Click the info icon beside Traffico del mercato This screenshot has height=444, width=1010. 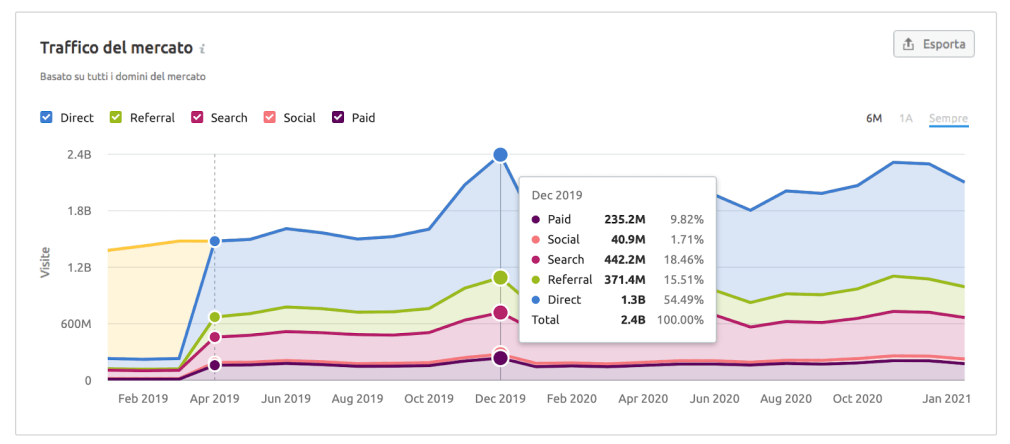coord(203,49)
